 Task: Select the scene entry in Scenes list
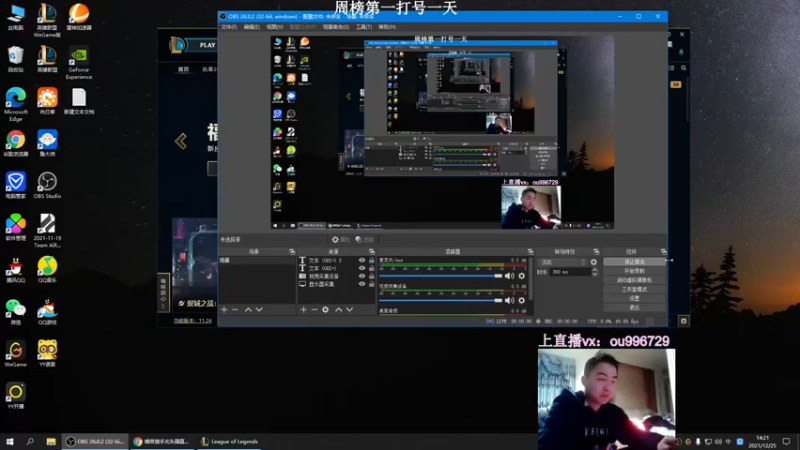point(257,260)
